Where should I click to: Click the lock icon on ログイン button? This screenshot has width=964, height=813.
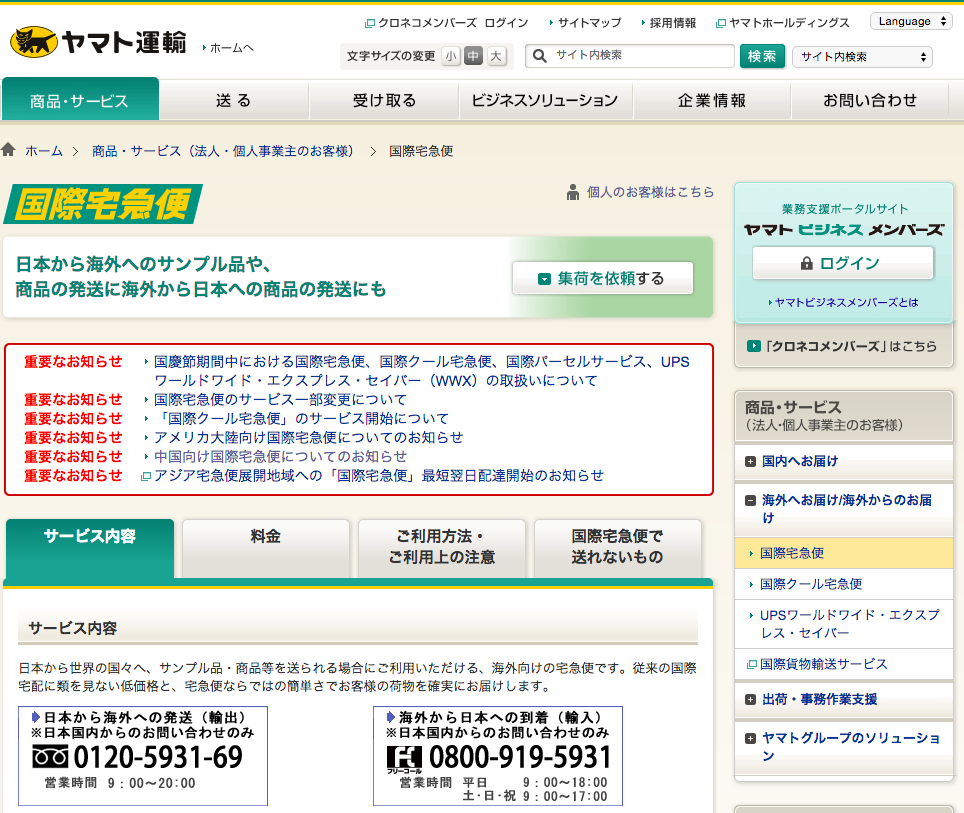[x=806, y=263]
